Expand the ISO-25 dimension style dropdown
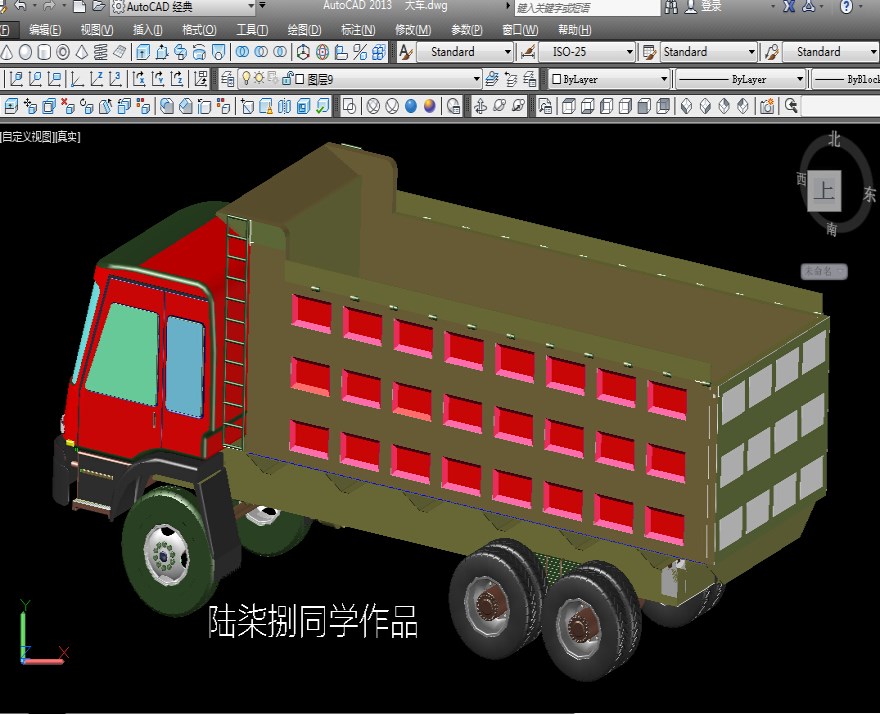 [x=628, y=52]
